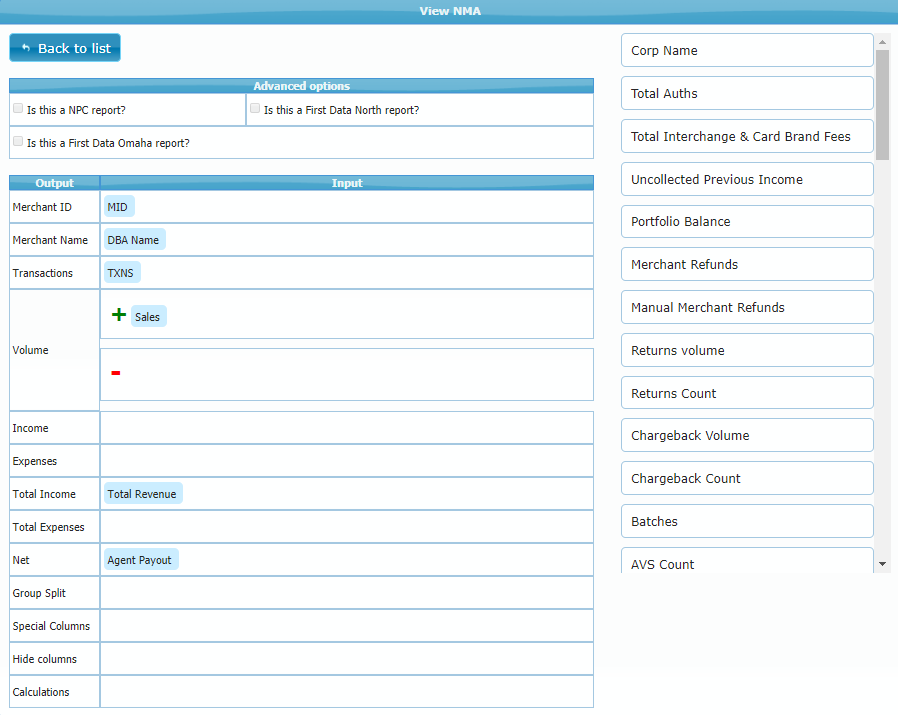Viewport: 898px width, 715px height.
Task: Select the DBA Name tag
Action: [x=133, y=240]
